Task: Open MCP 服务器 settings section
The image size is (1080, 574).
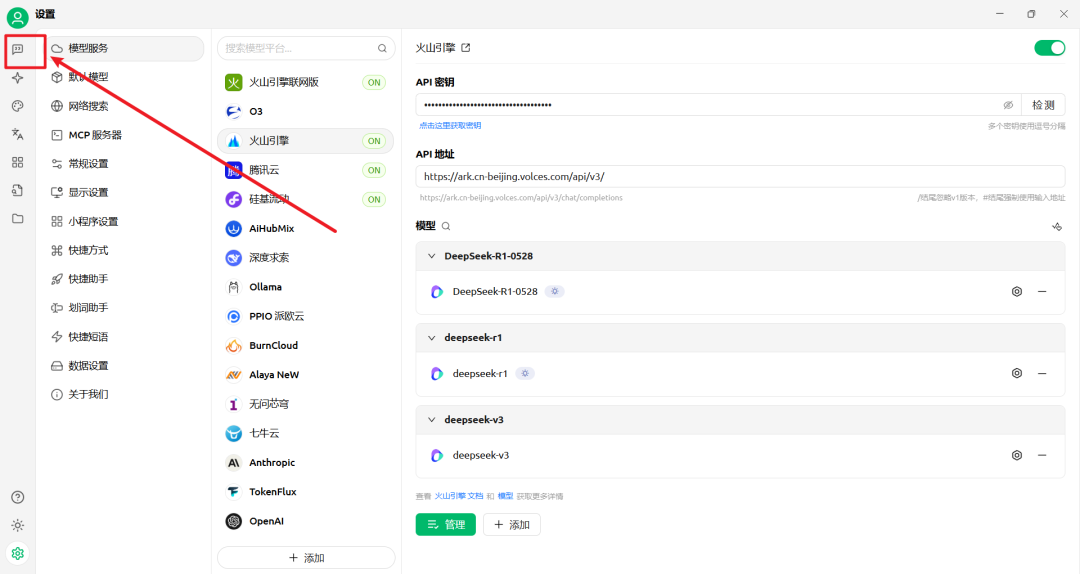Action: (125, 135)
